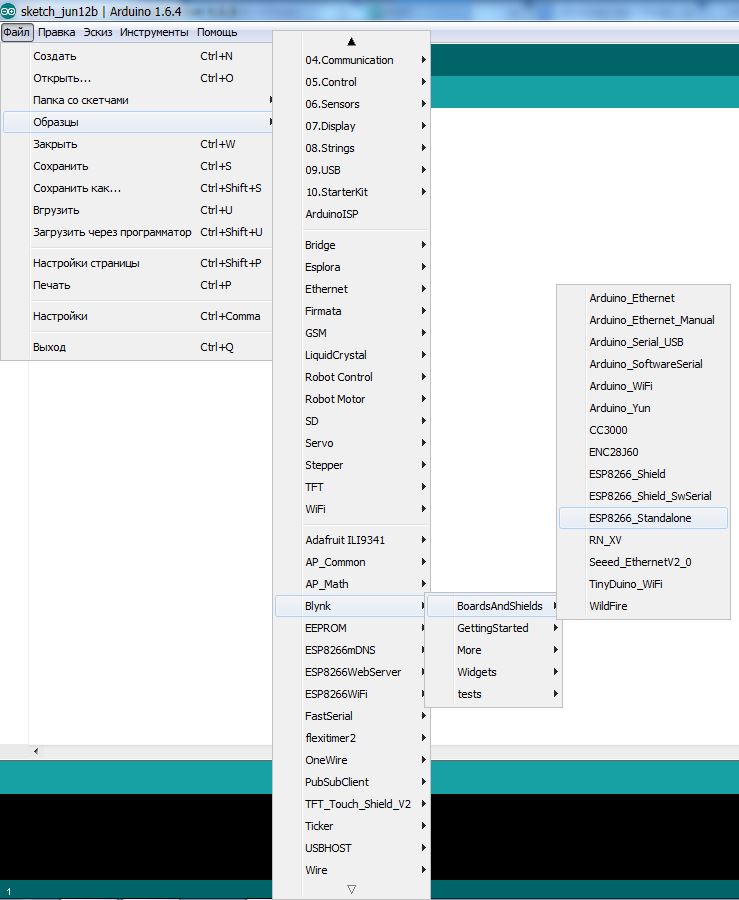739x900 pixels.
Task: Expand 05.Control examples
Action: pos(352,82)
